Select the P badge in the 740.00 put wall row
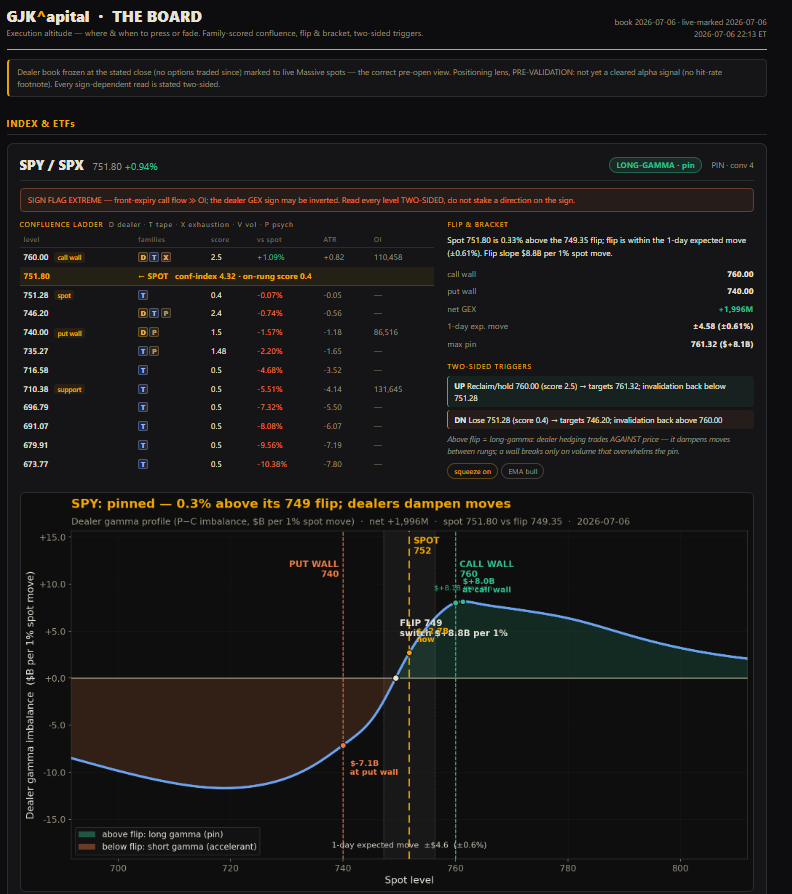The image size is (792, 894). click(154, 332)
